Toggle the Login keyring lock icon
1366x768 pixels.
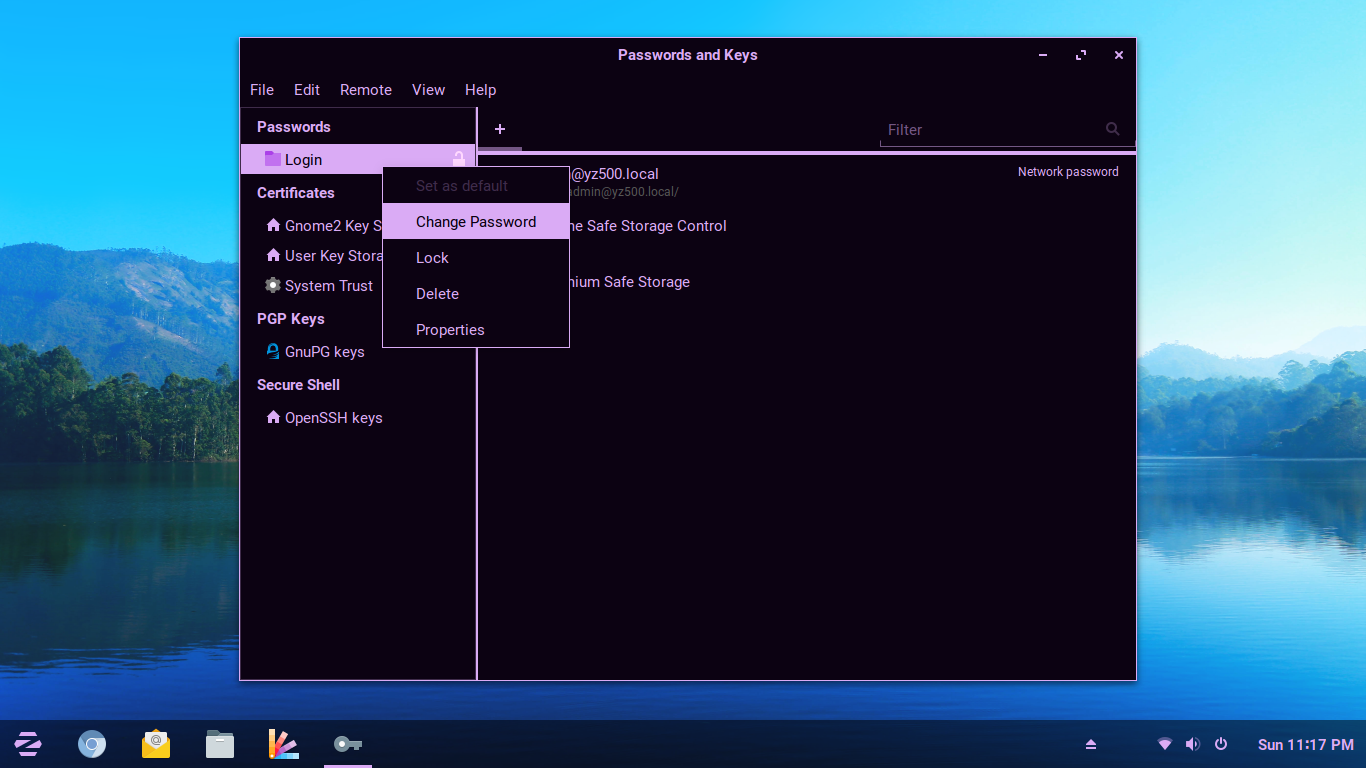tap(459, 159)
